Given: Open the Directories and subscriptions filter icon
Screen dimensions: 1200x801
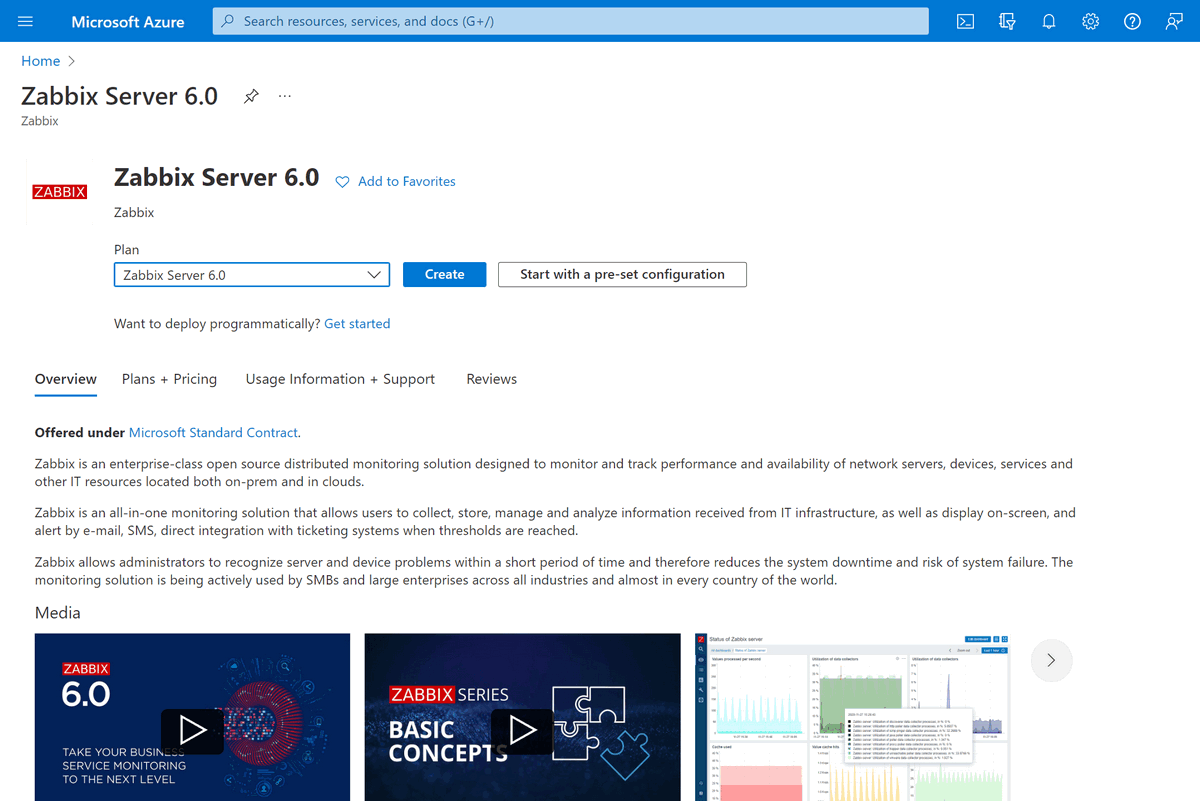Looking at the screenshot, I should coord(1007,21).
